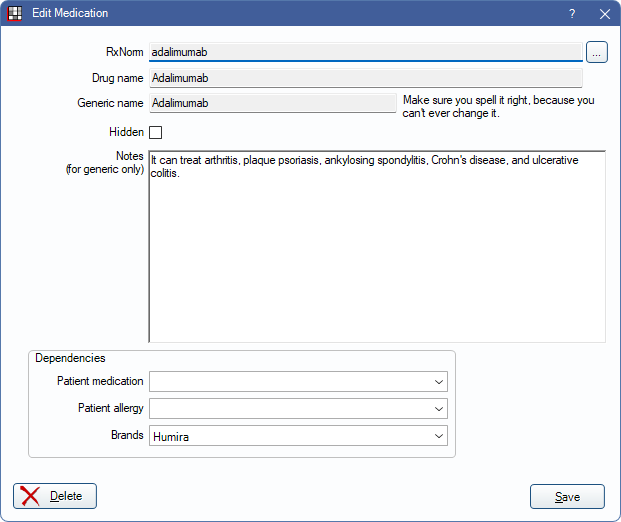Close the Edit Medication dialog window
This screenshot has width=621, height=522.
coord(604,14)
